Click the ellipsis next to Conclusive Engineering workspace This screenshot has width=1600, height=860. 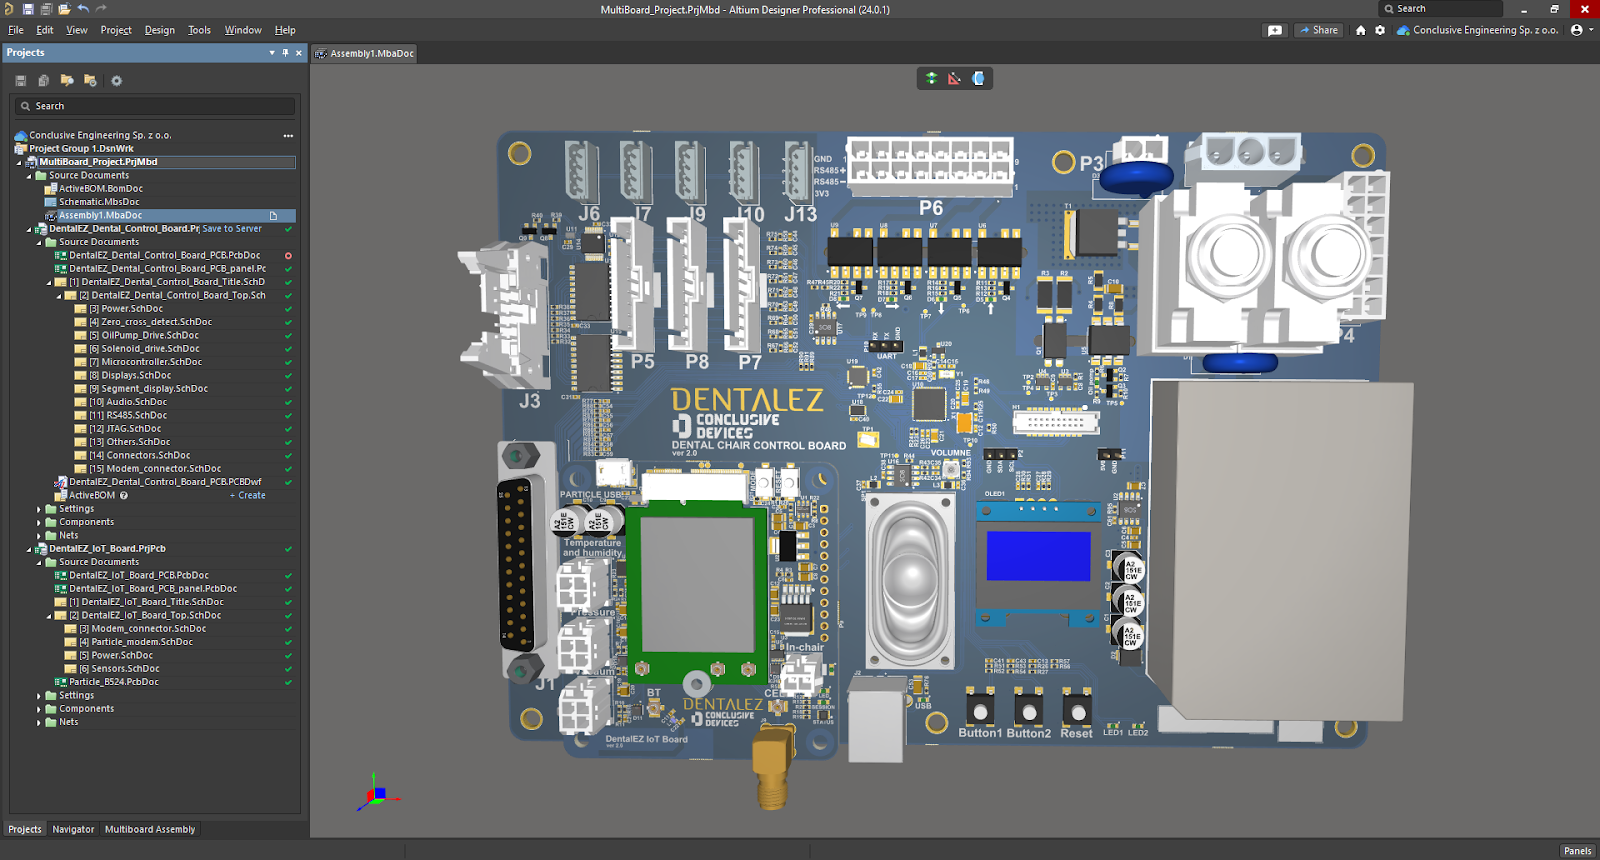coord(288,135)
